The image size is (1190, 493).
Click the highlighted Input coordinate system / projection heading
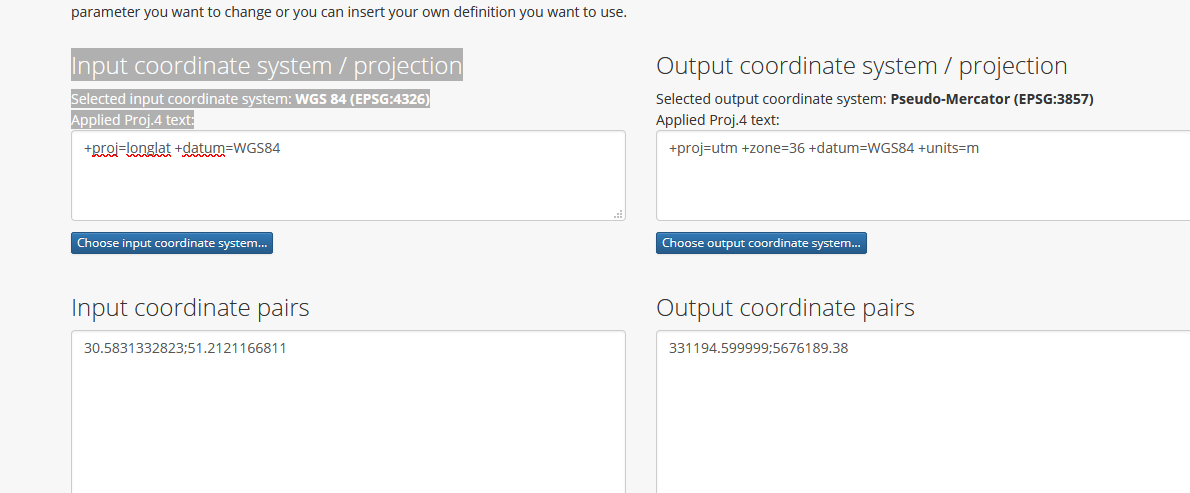[x=266, y=66]
